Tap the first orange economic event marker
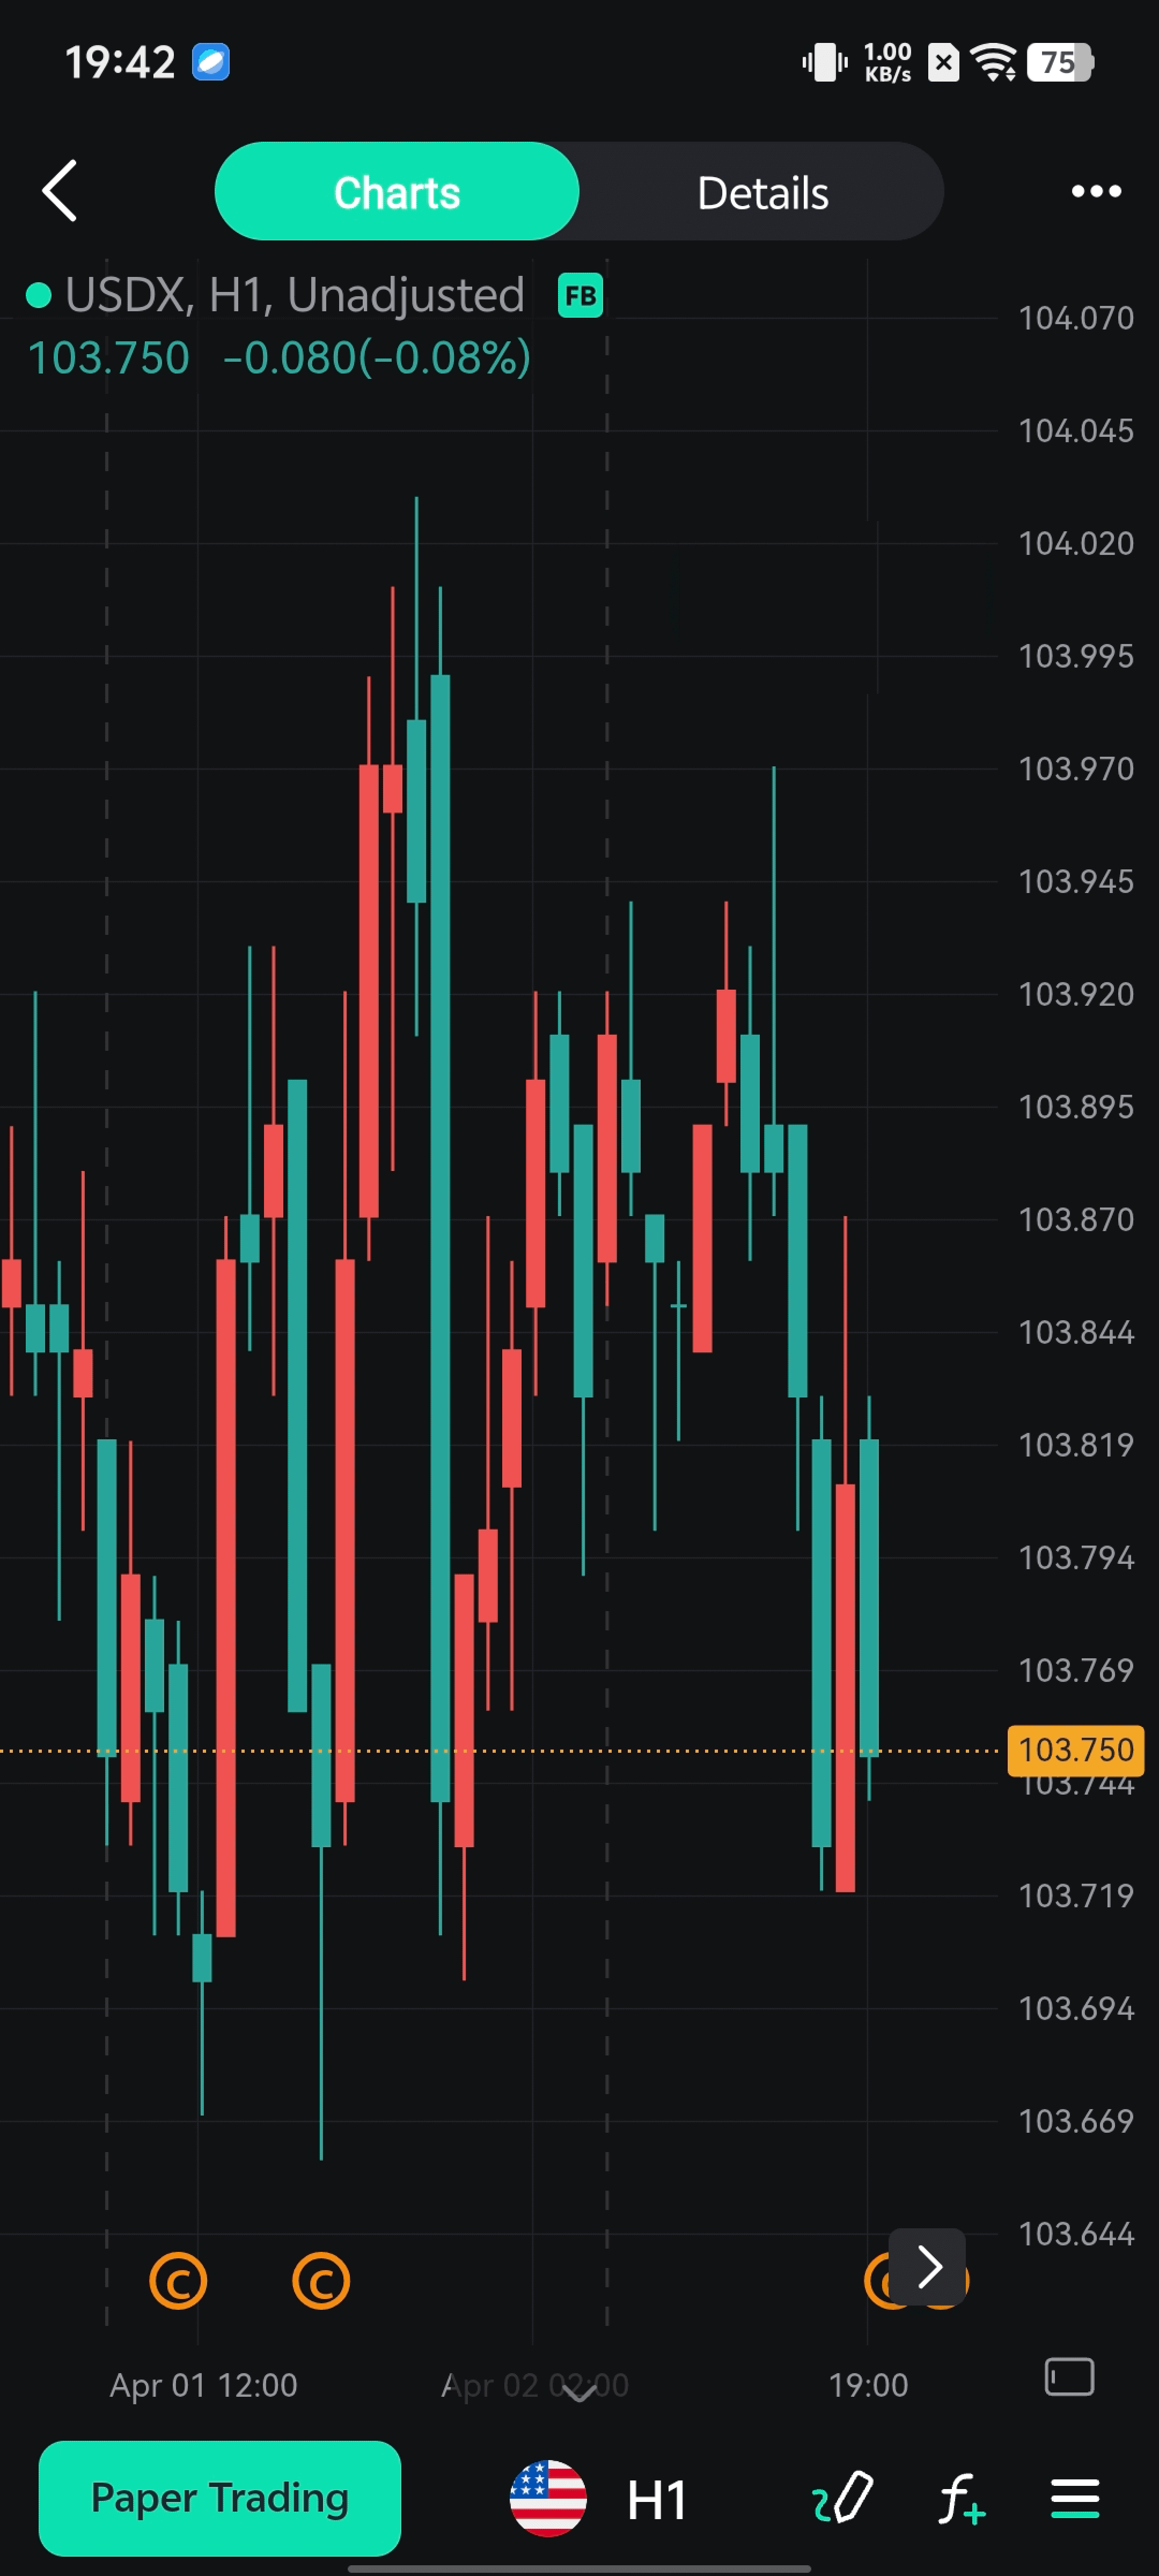 [x=178, y=2281]
